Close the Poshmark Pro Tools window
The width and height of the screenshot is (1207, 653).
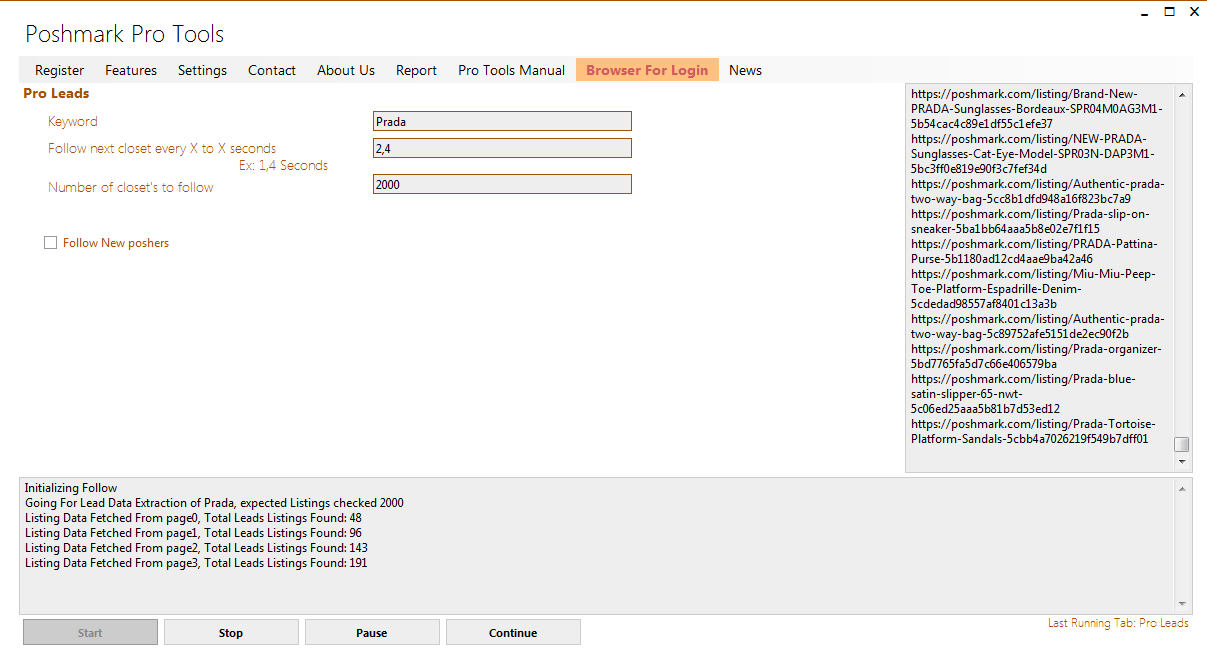[x=1194, y=12]
